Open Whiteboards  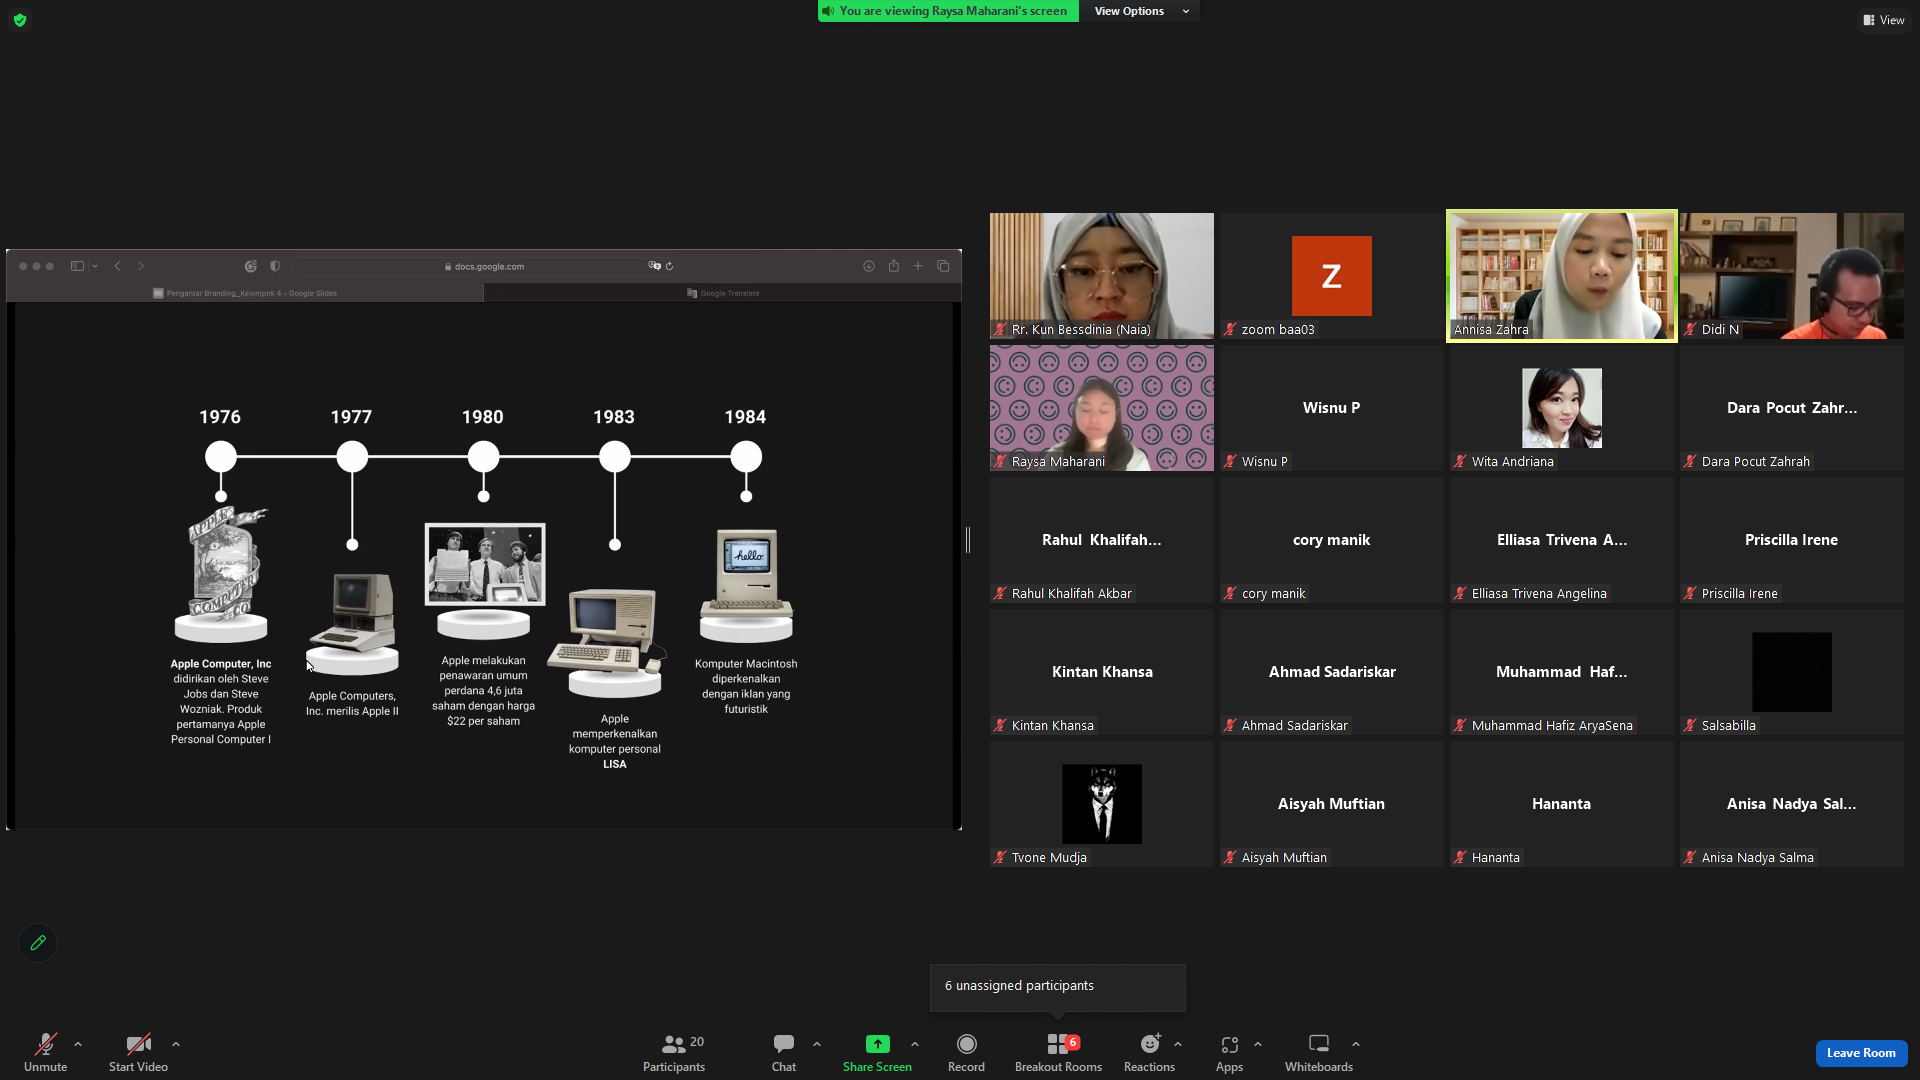1319,1052
